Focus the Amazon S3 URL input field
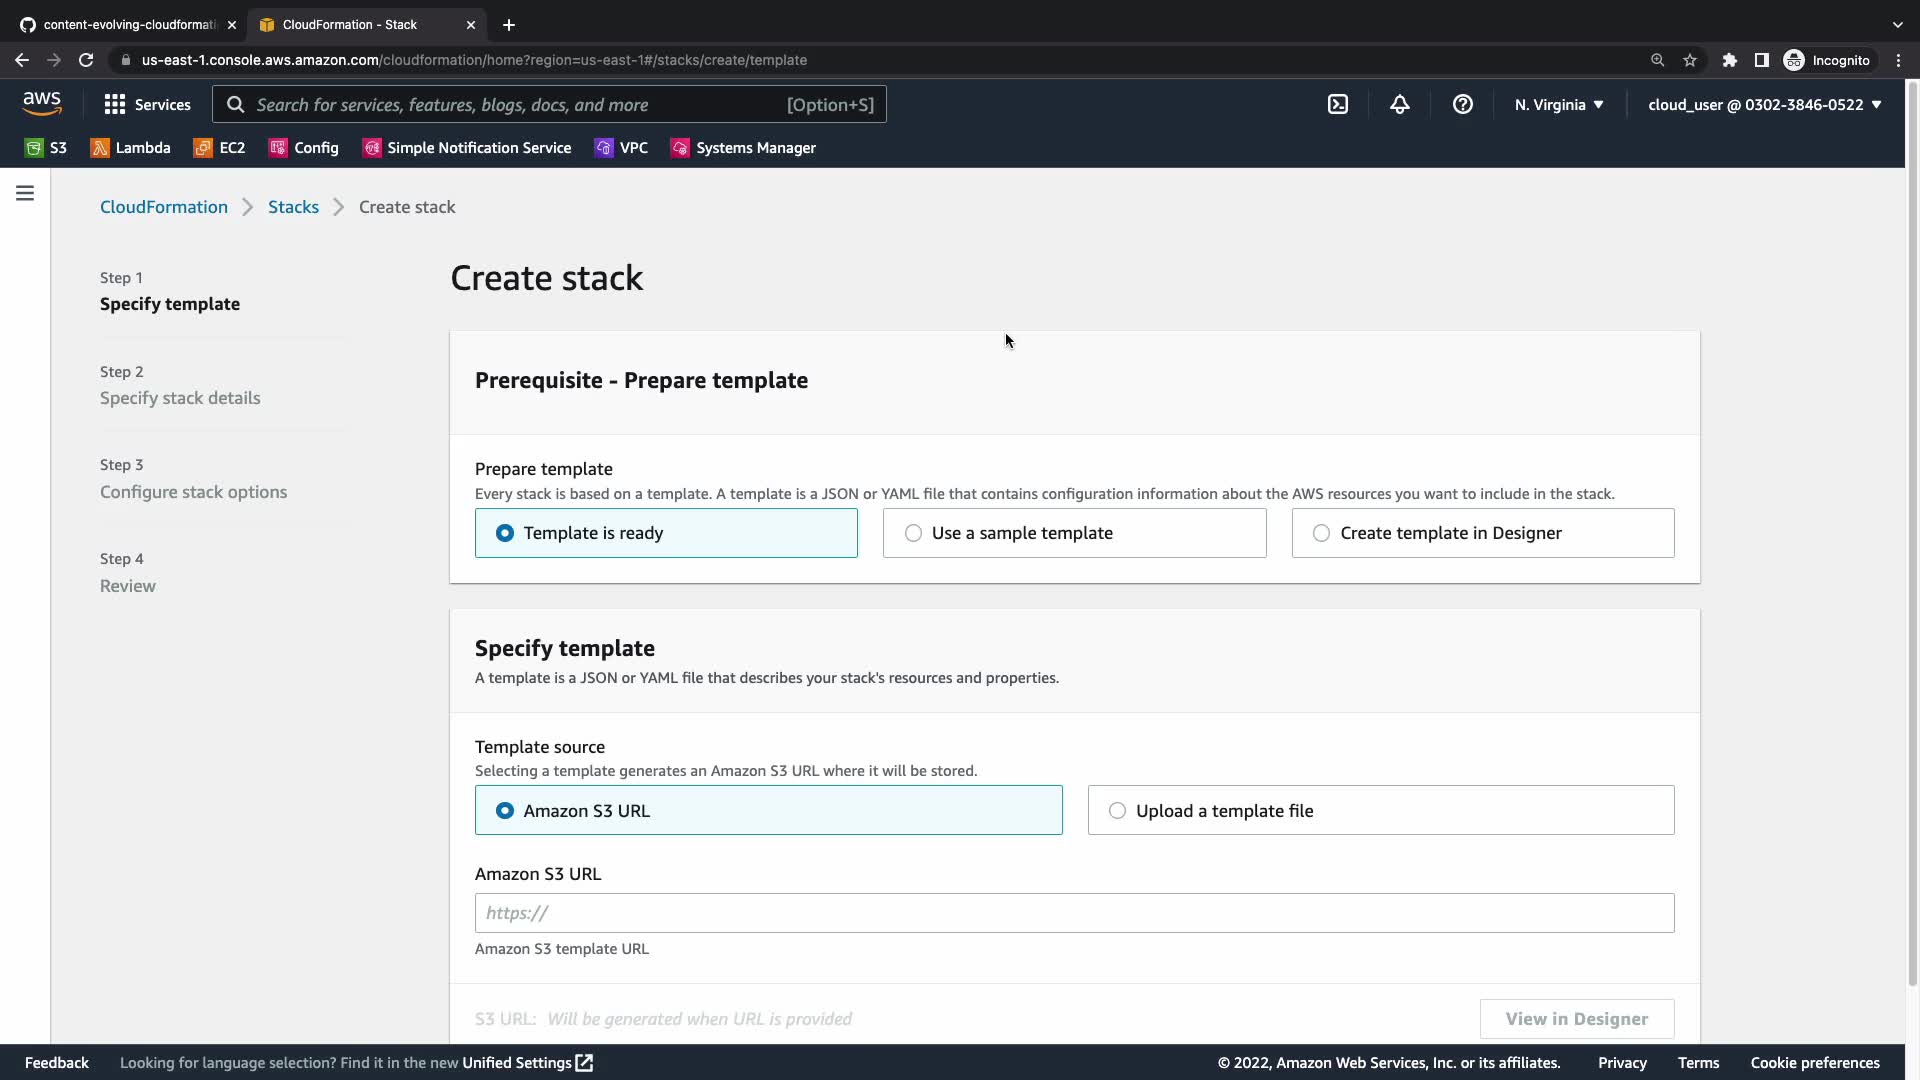This screenshot has height=1080, width=1920. 1074,913
